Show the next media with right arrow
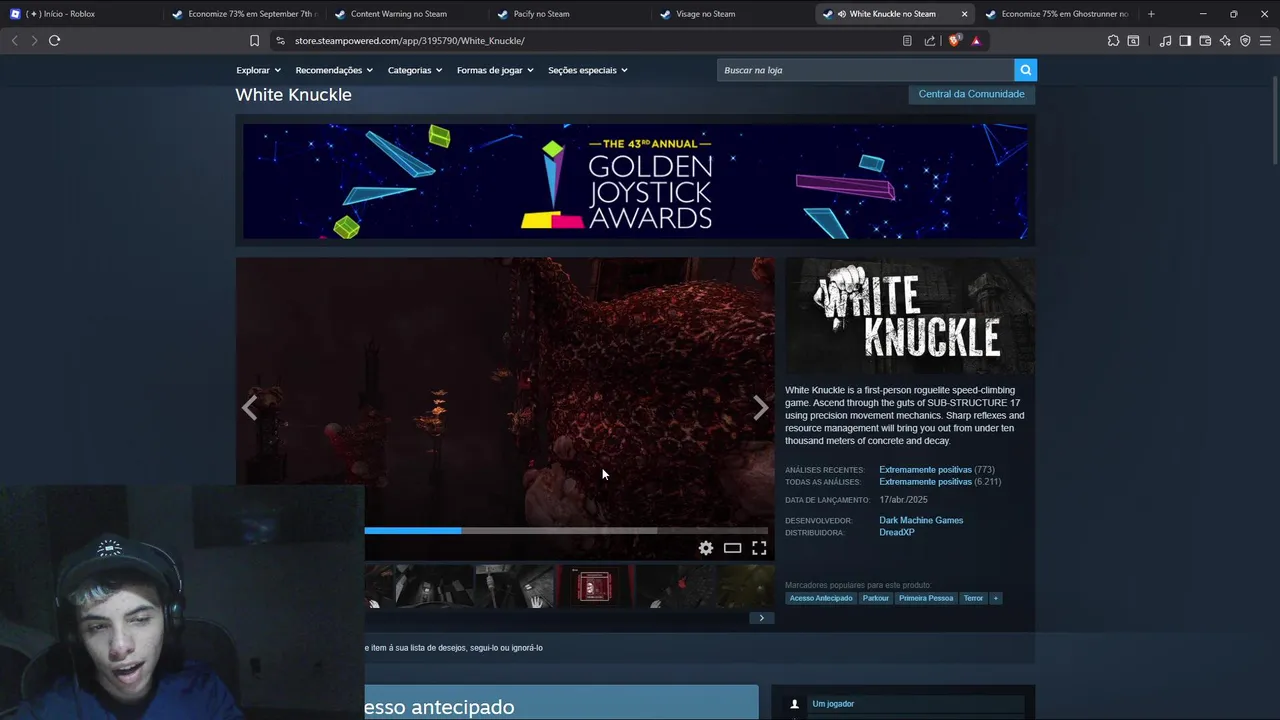Screen dimensions: 1280x720 (x=761, y=407)
